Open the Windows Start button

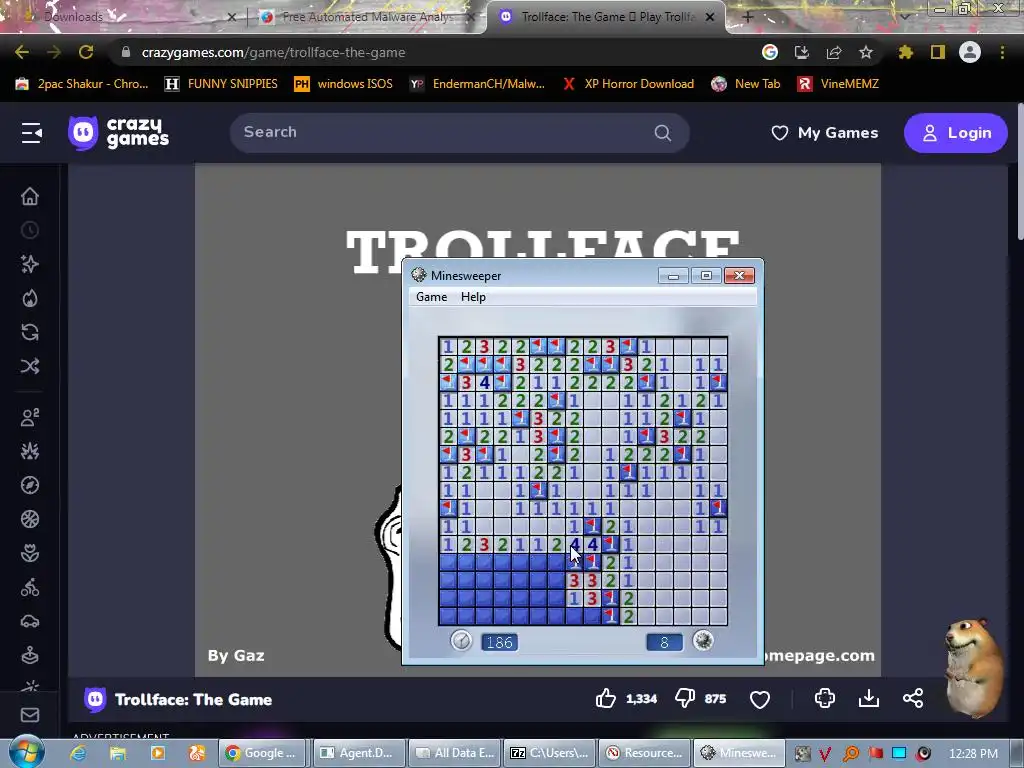(x=27, y=752)
